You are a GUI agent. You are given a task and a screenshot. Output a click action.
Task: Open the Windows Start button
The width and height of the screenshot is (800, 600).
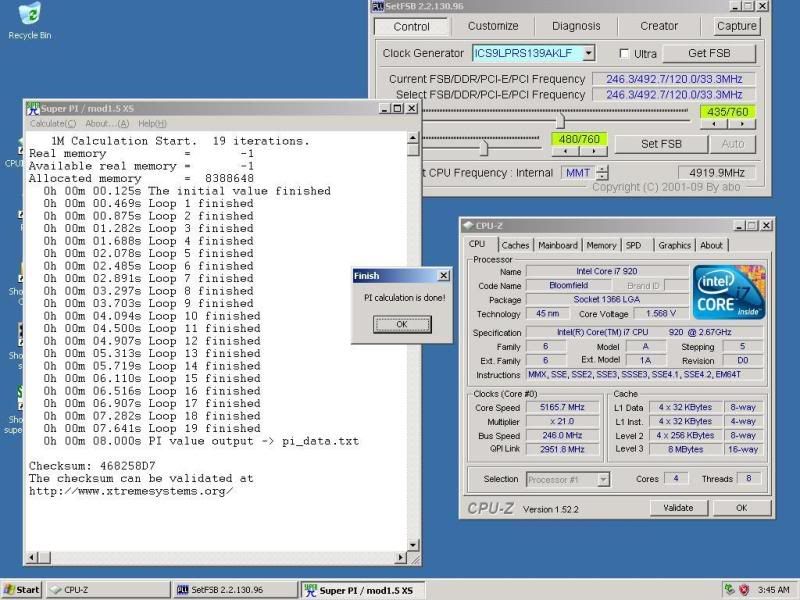[21, 590]
